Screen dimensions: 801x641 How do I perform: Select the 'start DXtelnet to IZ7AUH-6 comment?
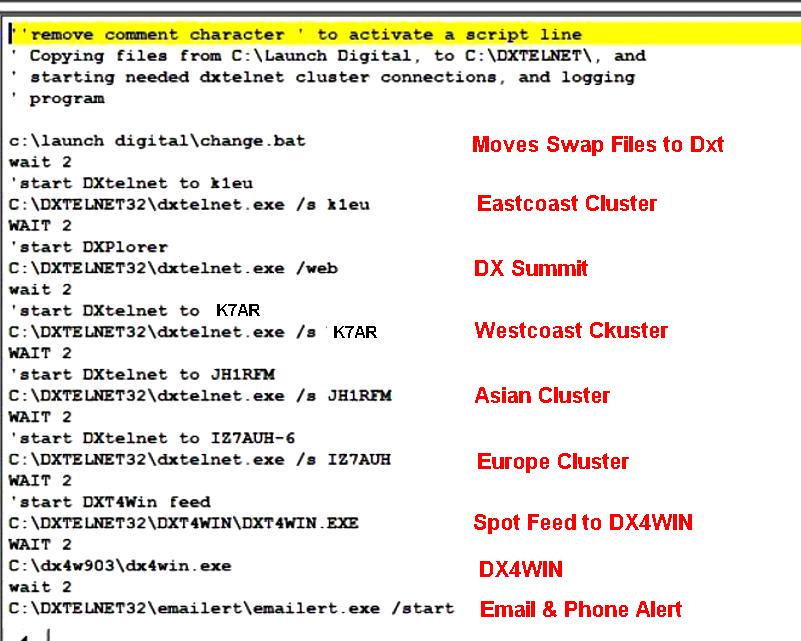pos(152,438)
